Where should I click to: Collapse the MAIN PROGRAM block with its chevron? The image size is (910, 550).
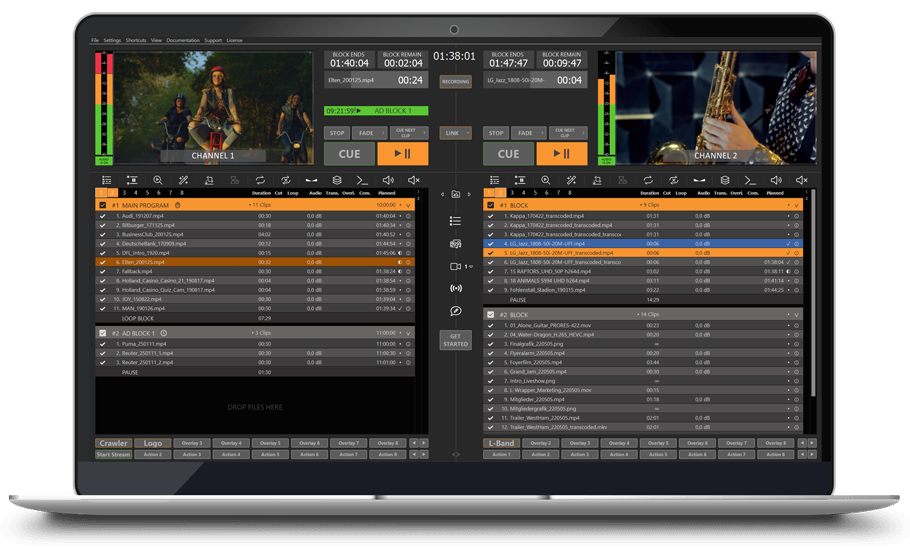[410, 204]
